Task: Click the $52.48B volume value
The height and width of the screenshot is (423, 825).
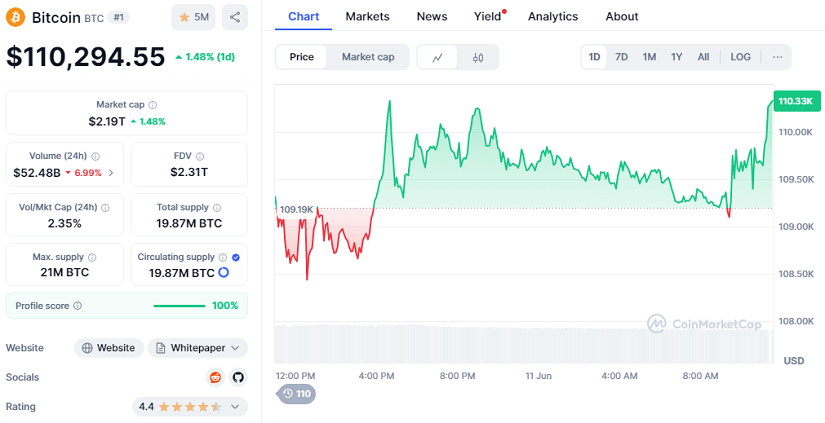Action: coord(37,173)
